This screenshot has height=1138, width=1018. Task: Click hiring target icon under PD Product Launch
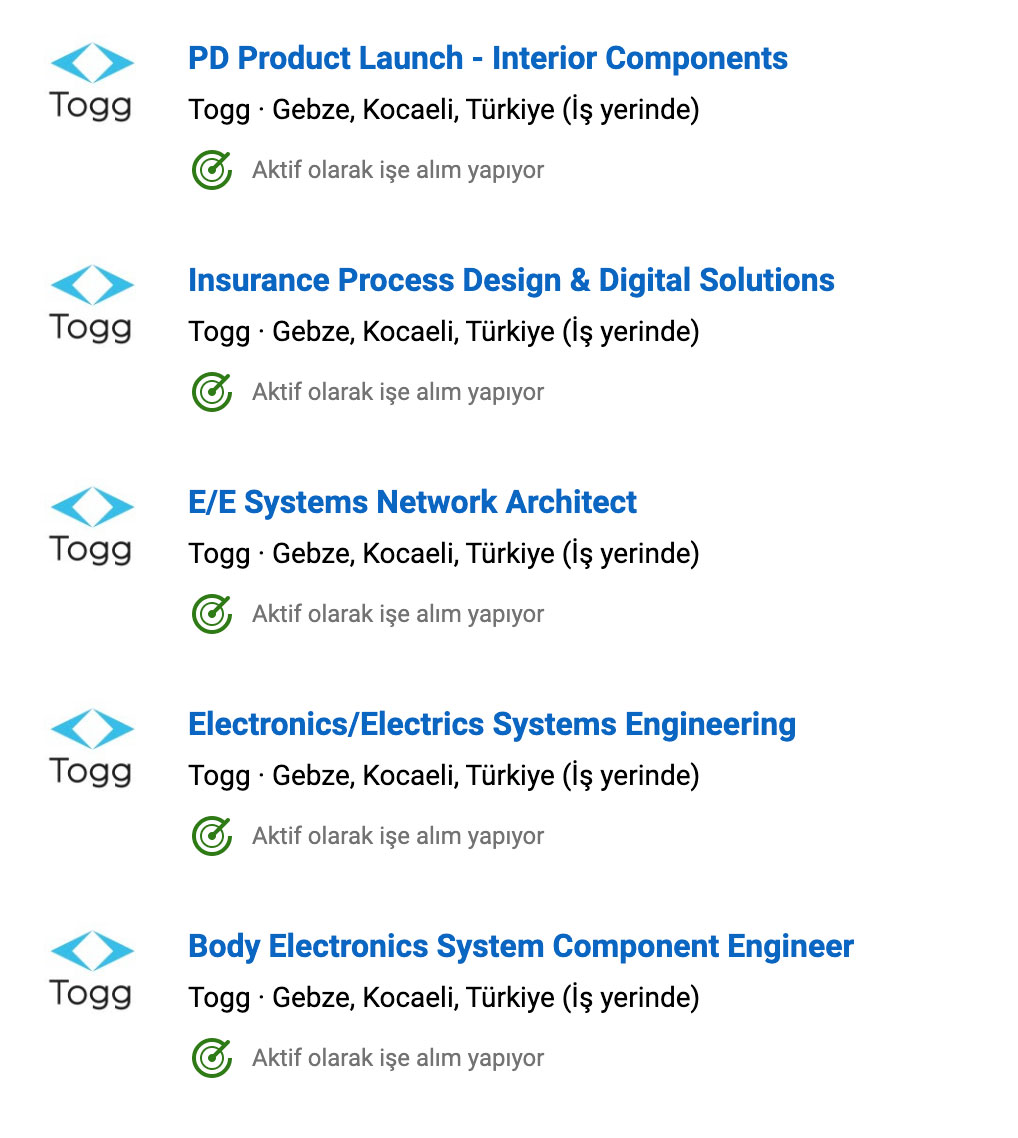click(x=211, y=170)
